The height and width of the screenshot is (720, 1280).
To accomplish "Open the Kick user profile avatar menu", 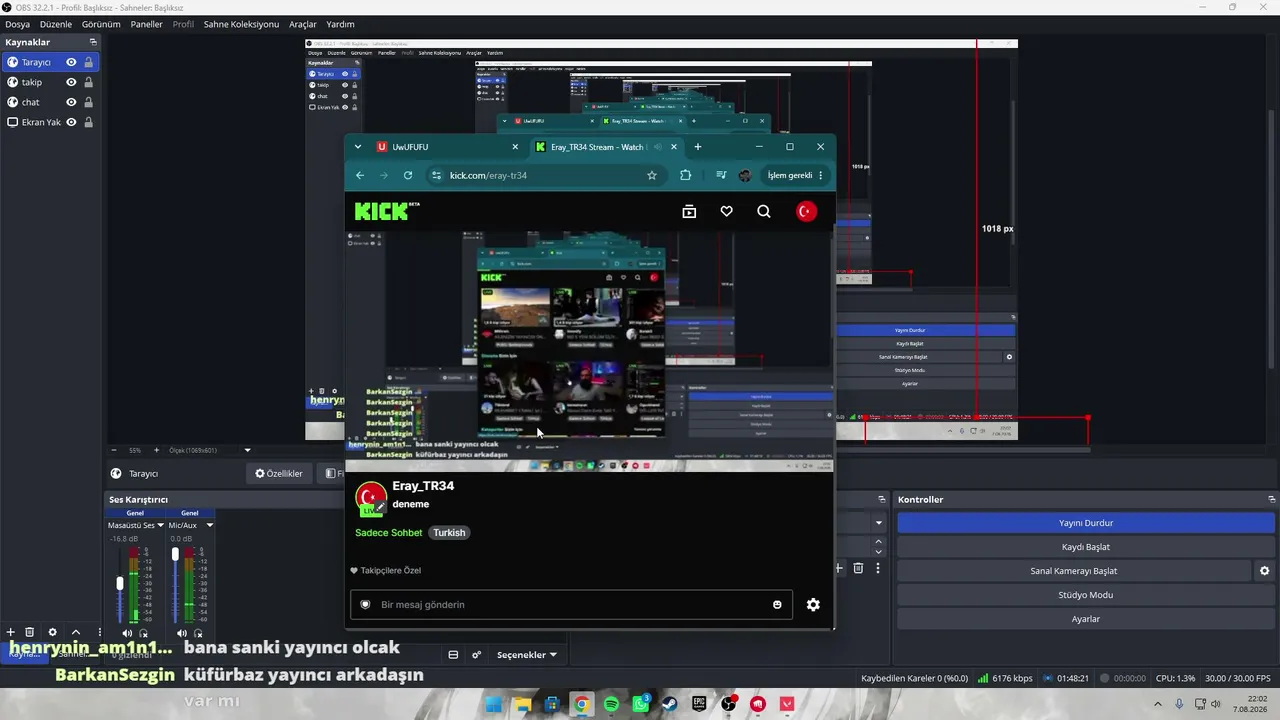I will pyautogui.click(x=806, y=211).
